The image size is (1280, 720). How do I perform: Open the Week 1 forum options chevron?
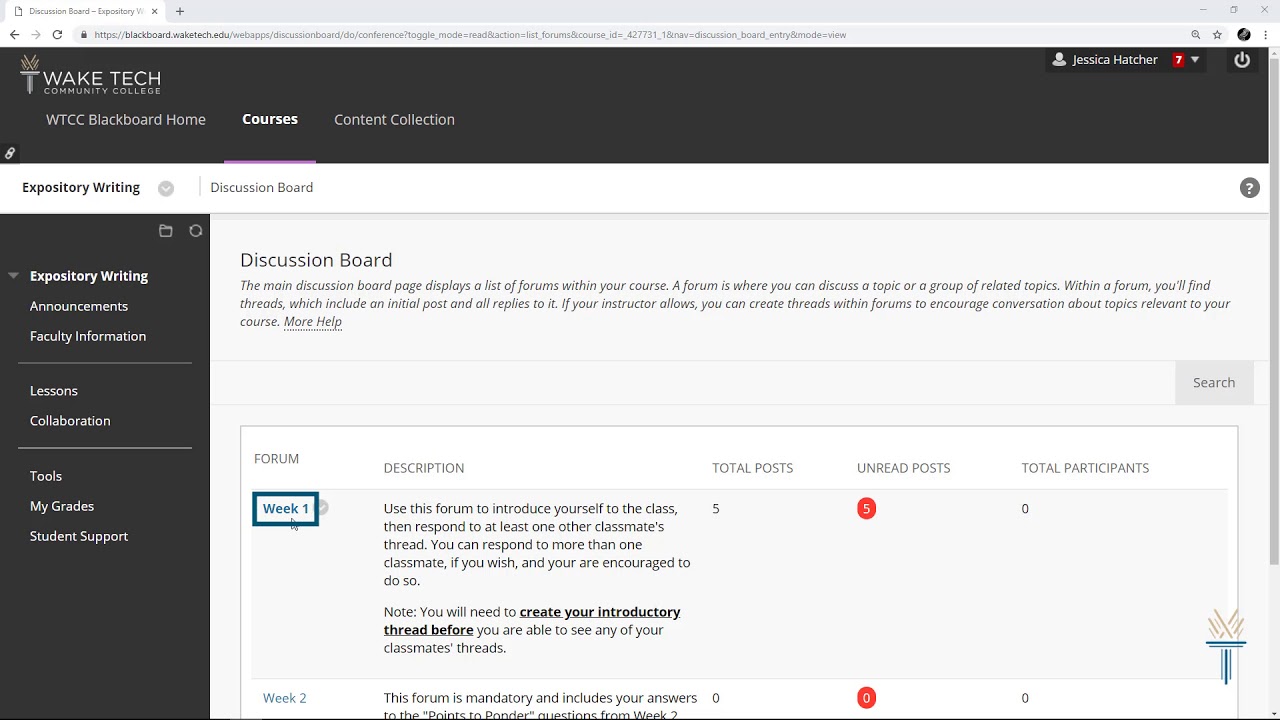[x=322, y=508]
